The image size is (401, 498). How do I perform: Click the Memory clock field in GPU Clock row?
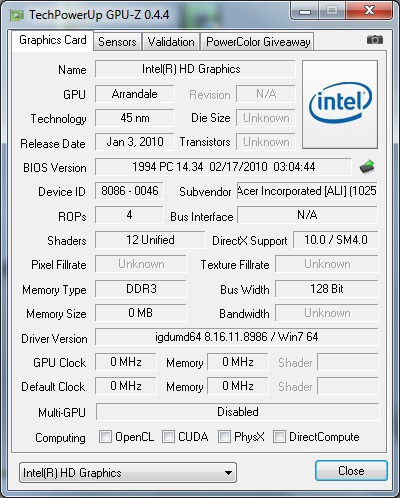click(238, 362)
